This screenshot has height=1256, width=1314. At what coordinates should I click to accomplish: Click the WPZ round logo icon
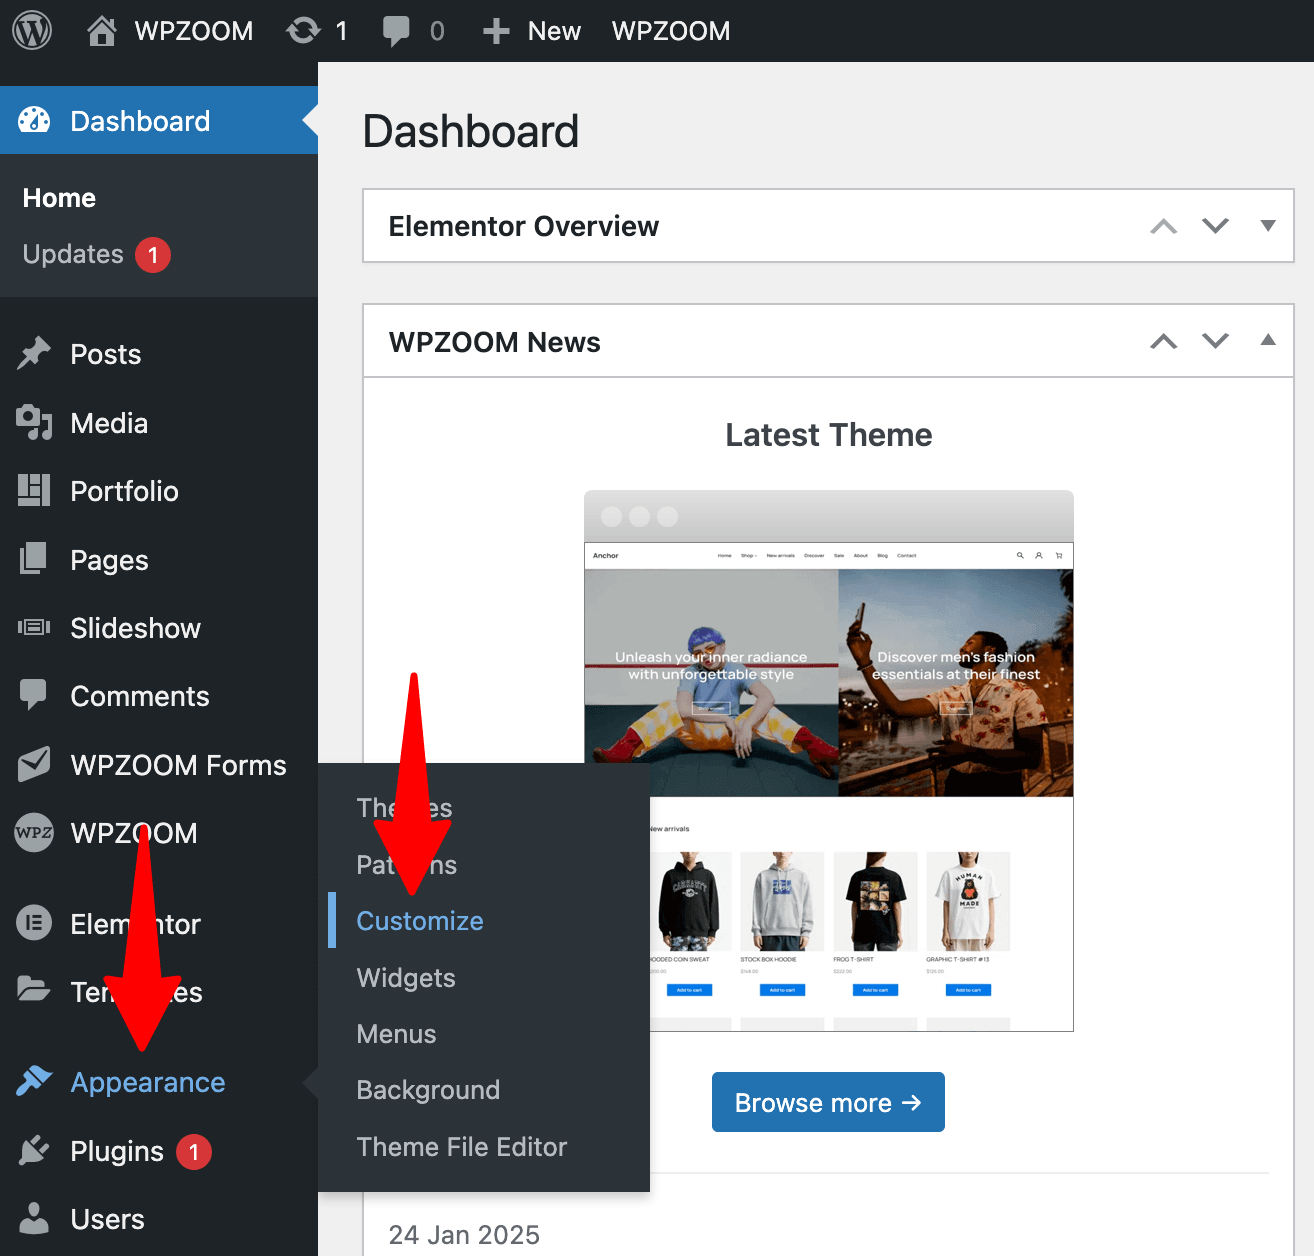[34, 832]
